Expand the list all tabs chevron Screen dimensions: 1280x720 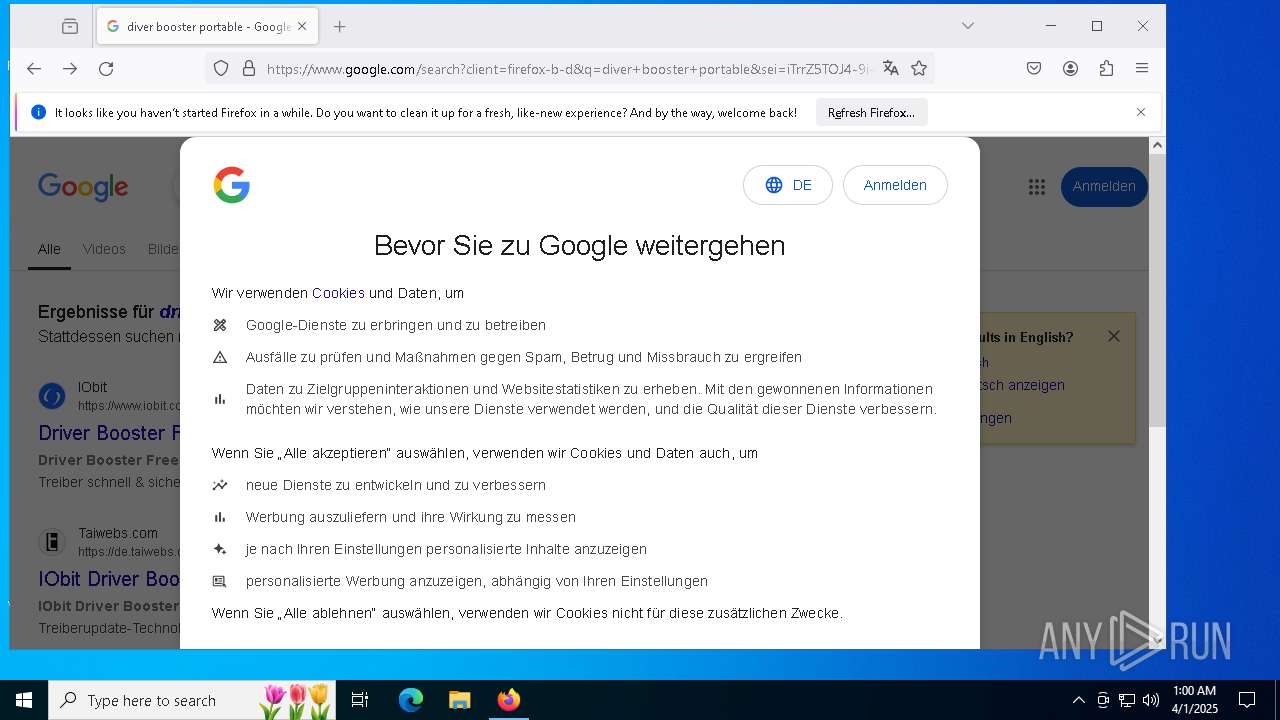click(967, 26)
